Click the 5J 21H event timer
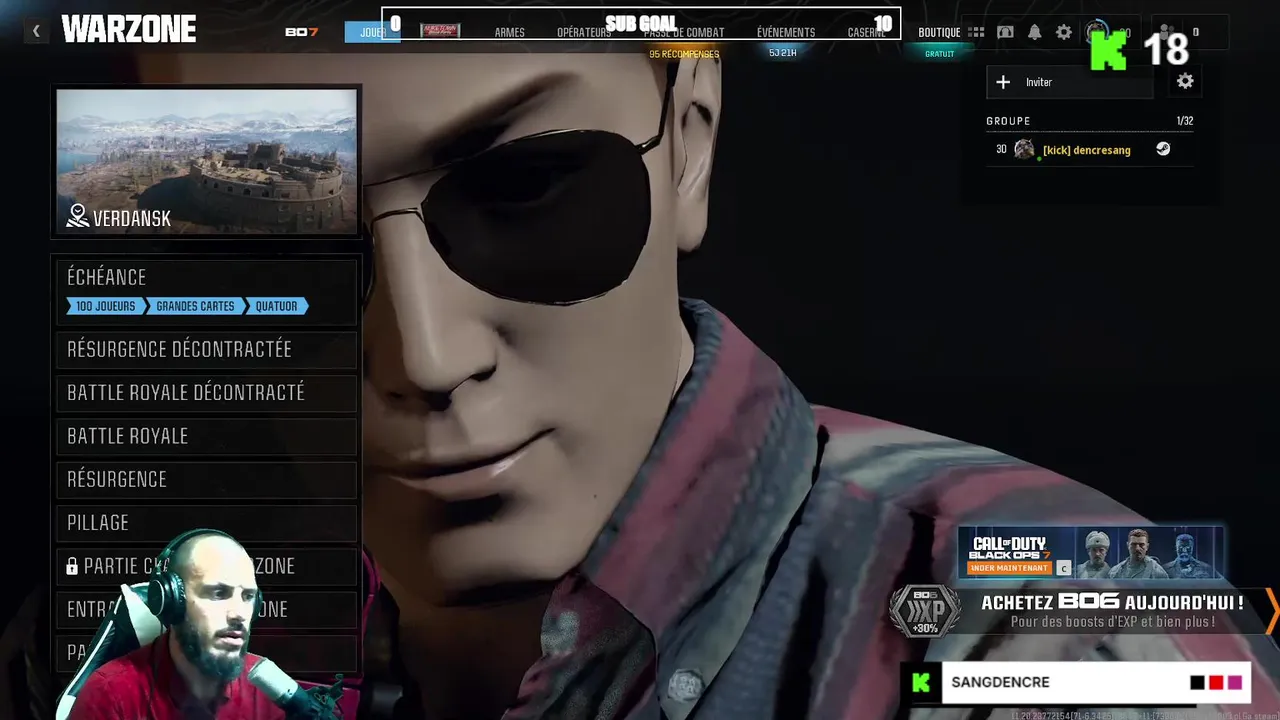The image size is (1280, 720). pyautogui.click(x=783, y=53)
